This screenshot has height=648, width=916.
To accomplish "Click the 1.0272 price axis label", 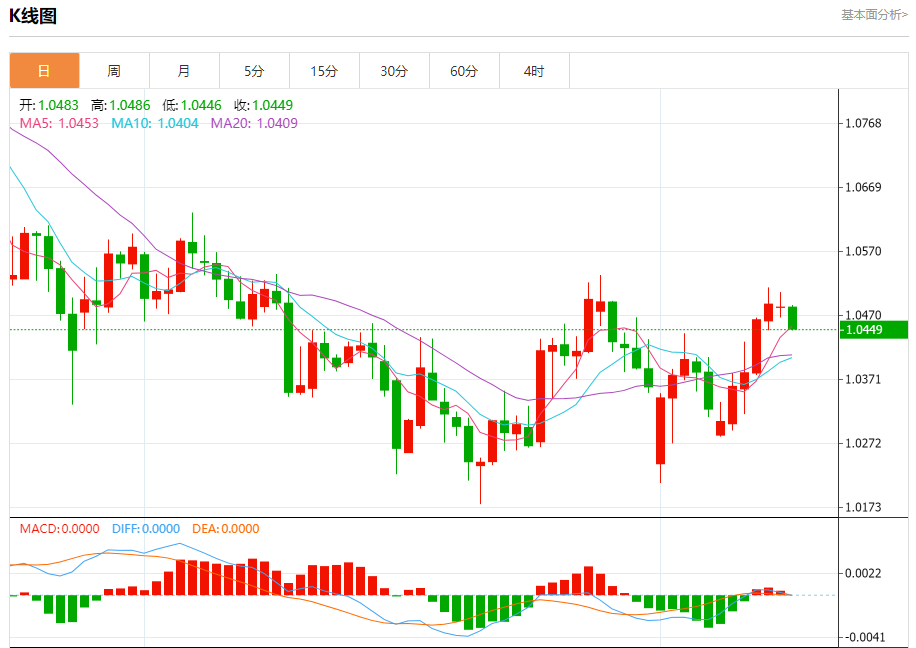I will click(x=863, y=443).
